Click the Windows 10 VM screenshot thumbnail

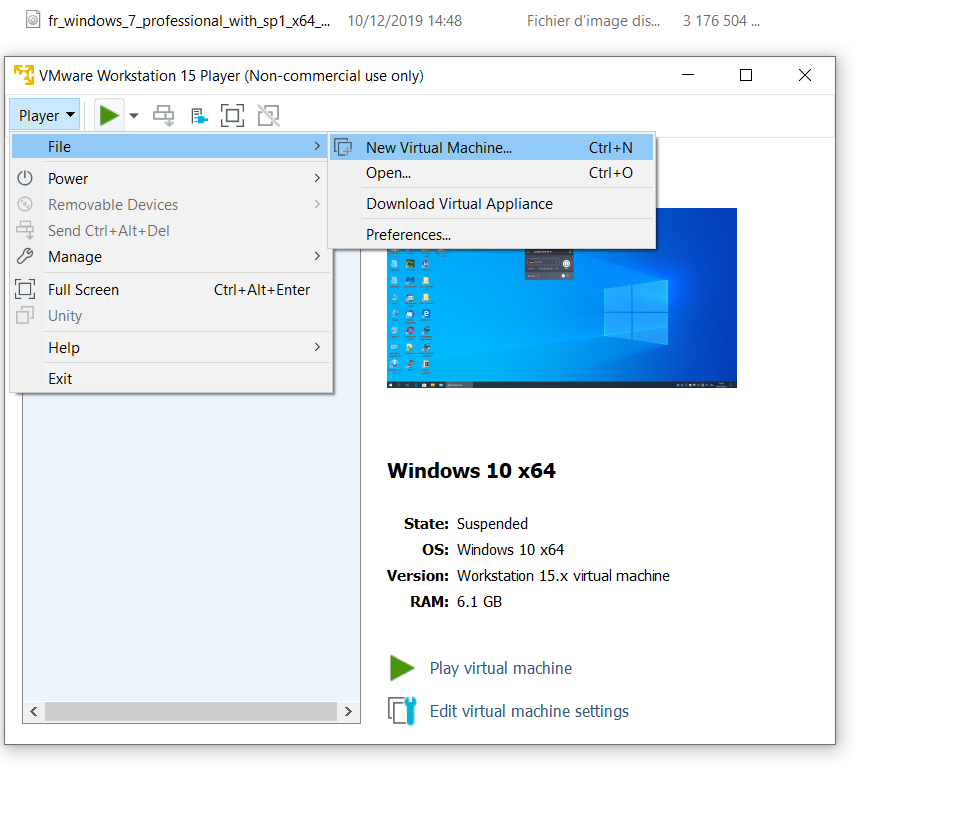[561, 298]
